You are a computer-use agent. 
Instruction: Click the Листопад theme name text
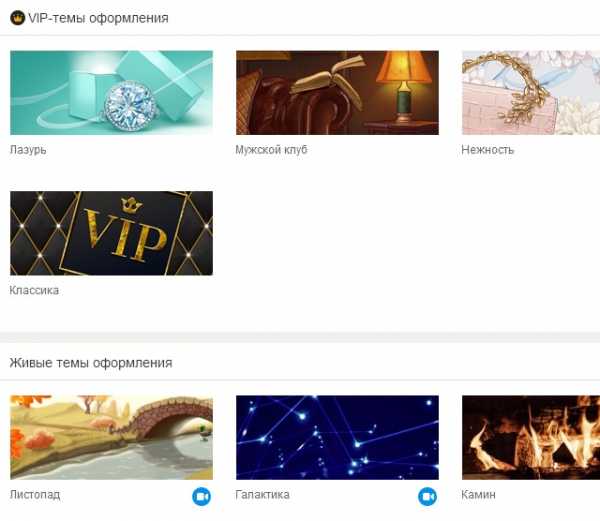(35, 495)
